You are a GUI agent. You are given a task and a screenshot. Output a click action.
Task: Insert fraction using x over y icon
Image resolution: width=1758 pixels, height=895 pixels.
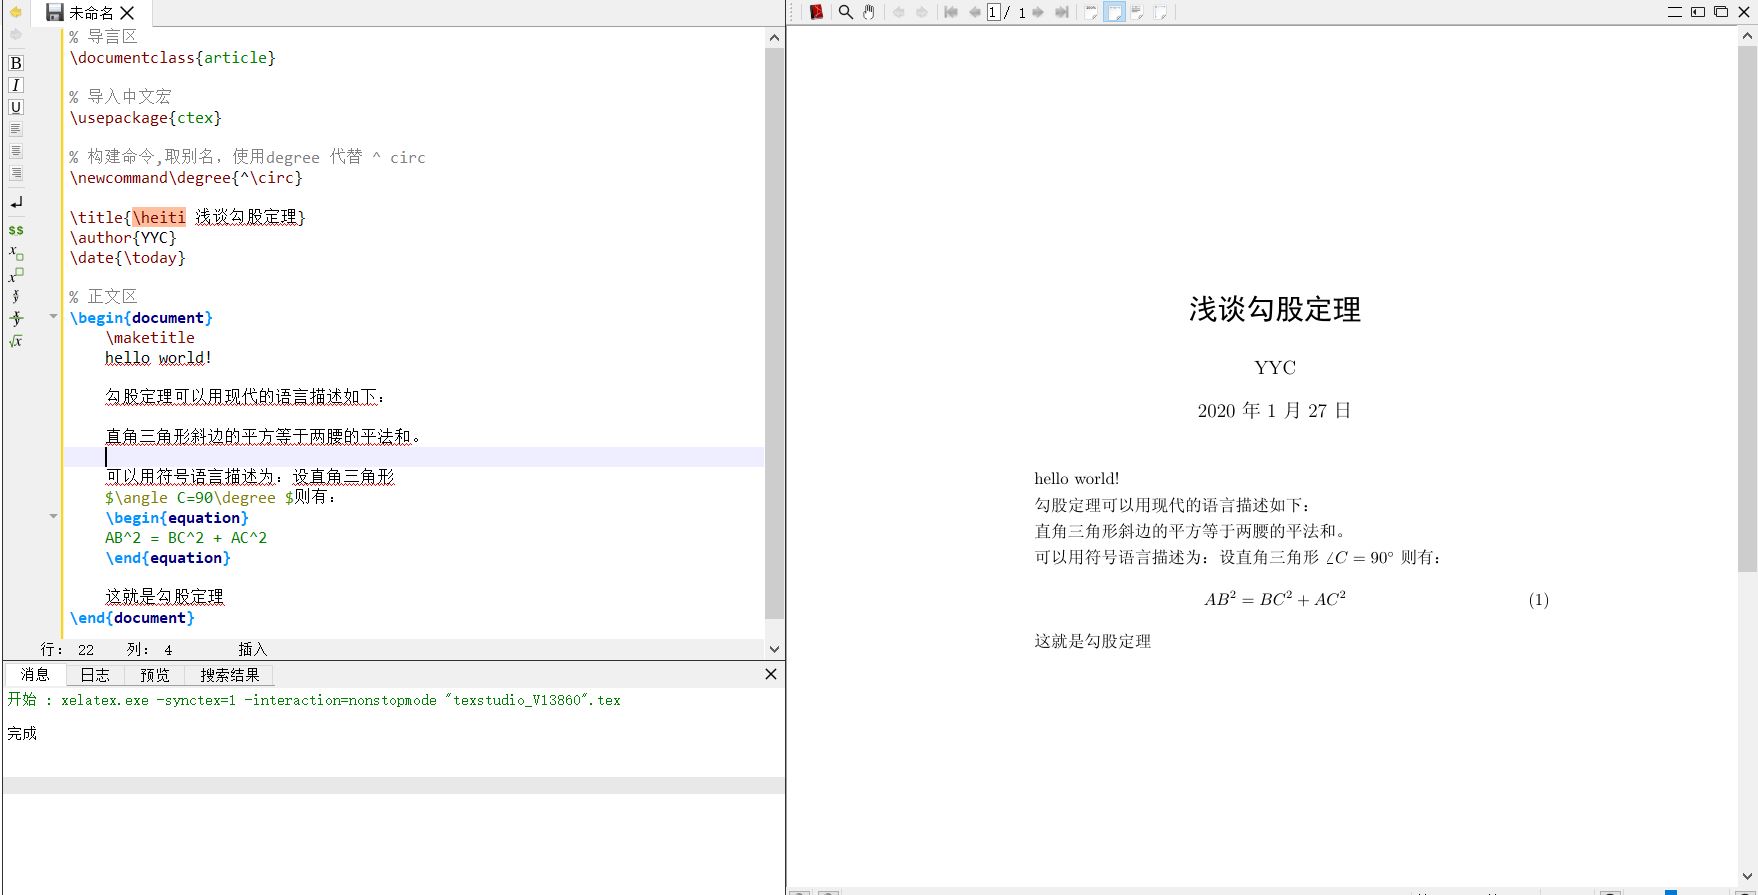[x=16, y=297]
